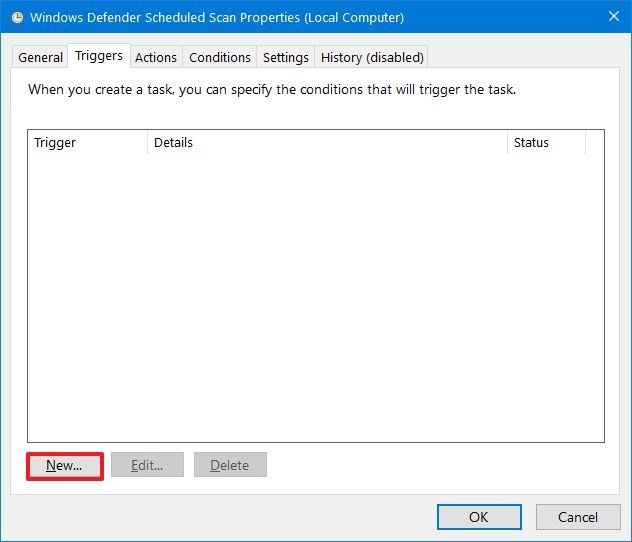Click the greyed-out Delete button
Screen dimensions: 632x542
(x=230, y=465)
